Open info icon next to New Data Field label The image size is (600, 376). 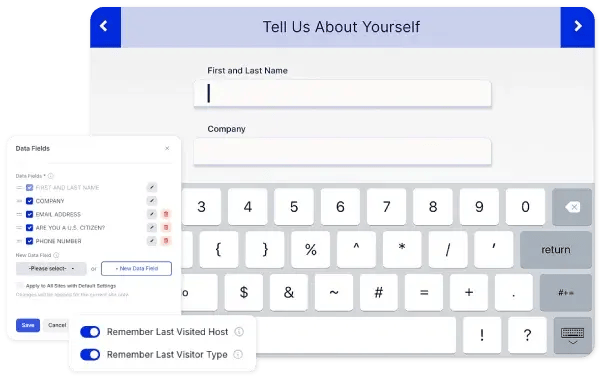tap(56, 255)
